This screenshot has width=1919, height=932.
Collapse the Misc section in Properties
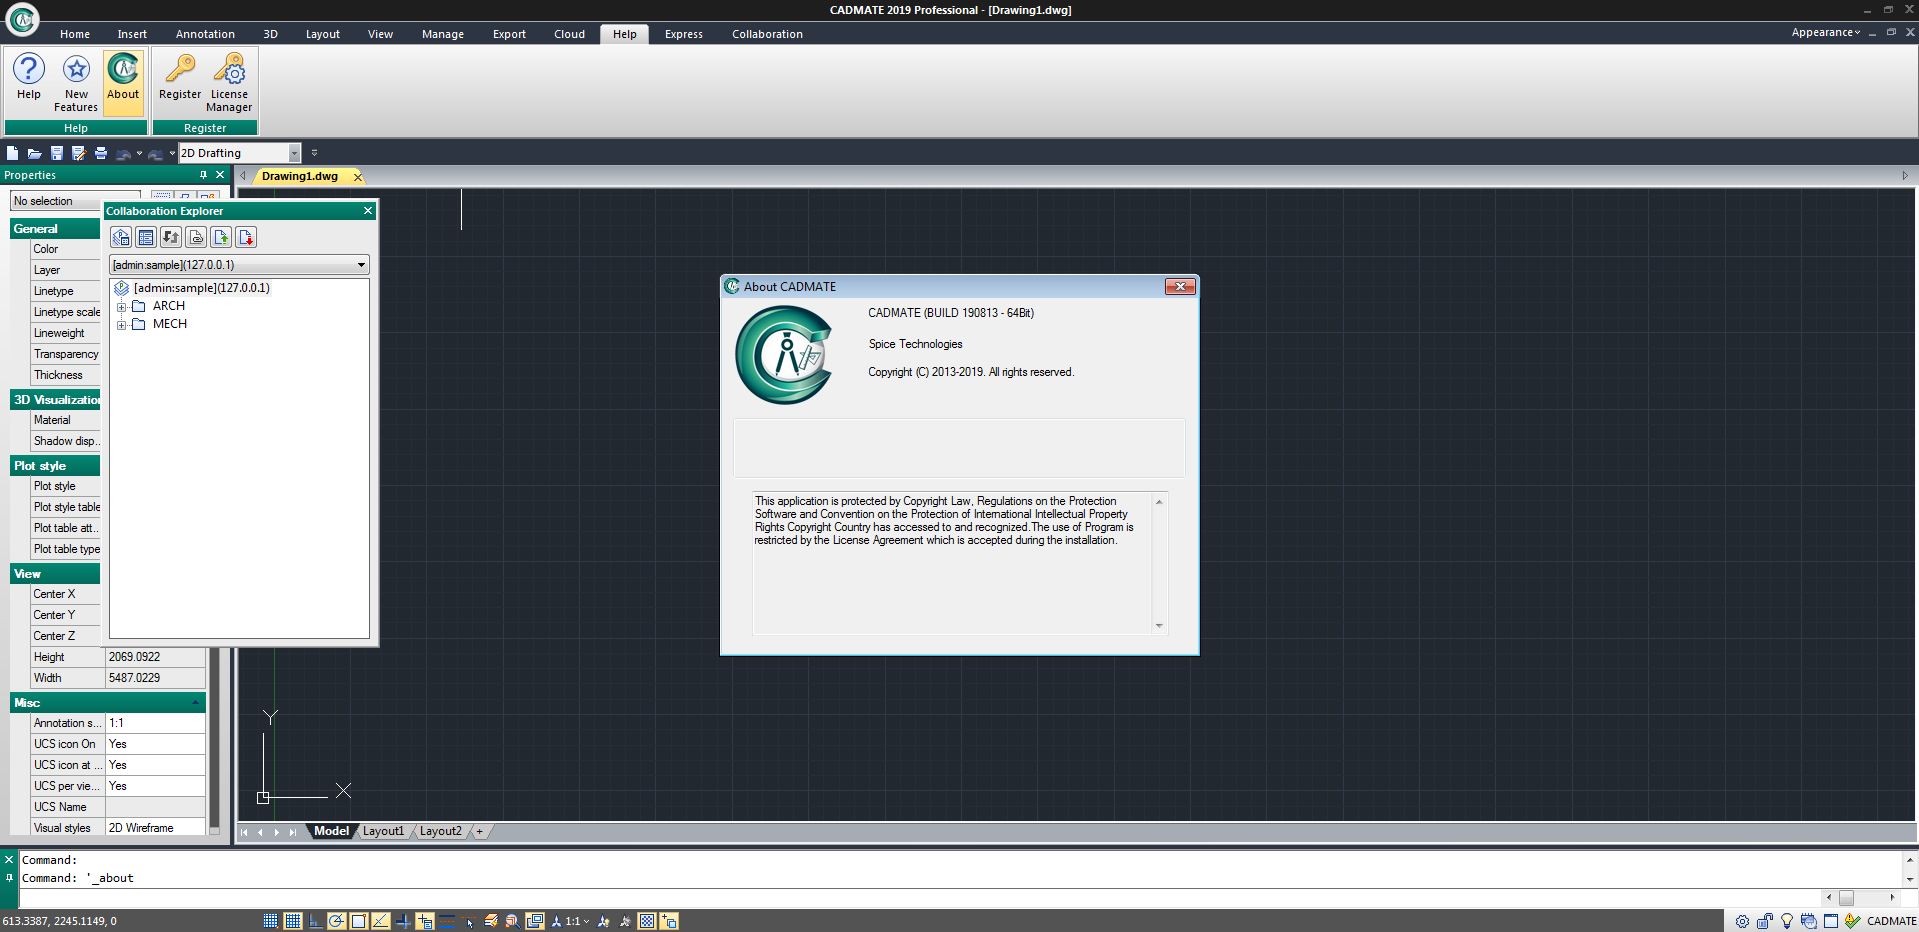tap(196, 703)
